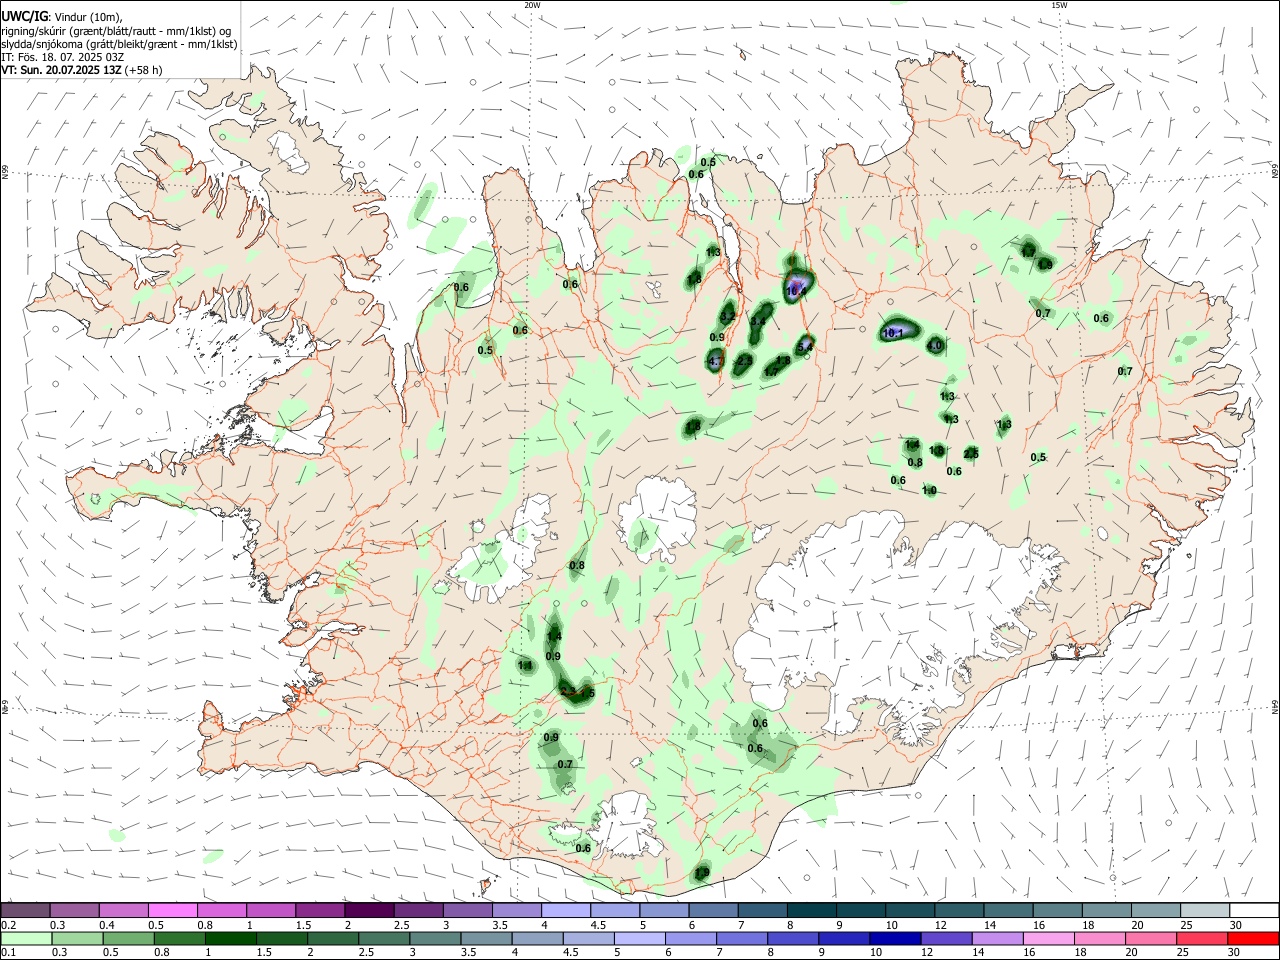Pick the violet rain swatch between 12 and 14

[946, 939]
